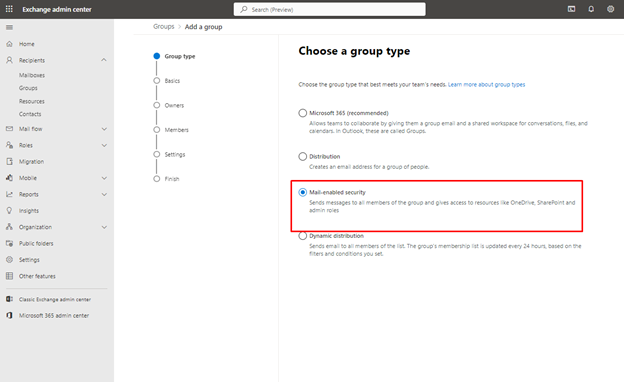Expand the Reports chevron
Viewport: 624px width, 382px height.
[104, 194]
